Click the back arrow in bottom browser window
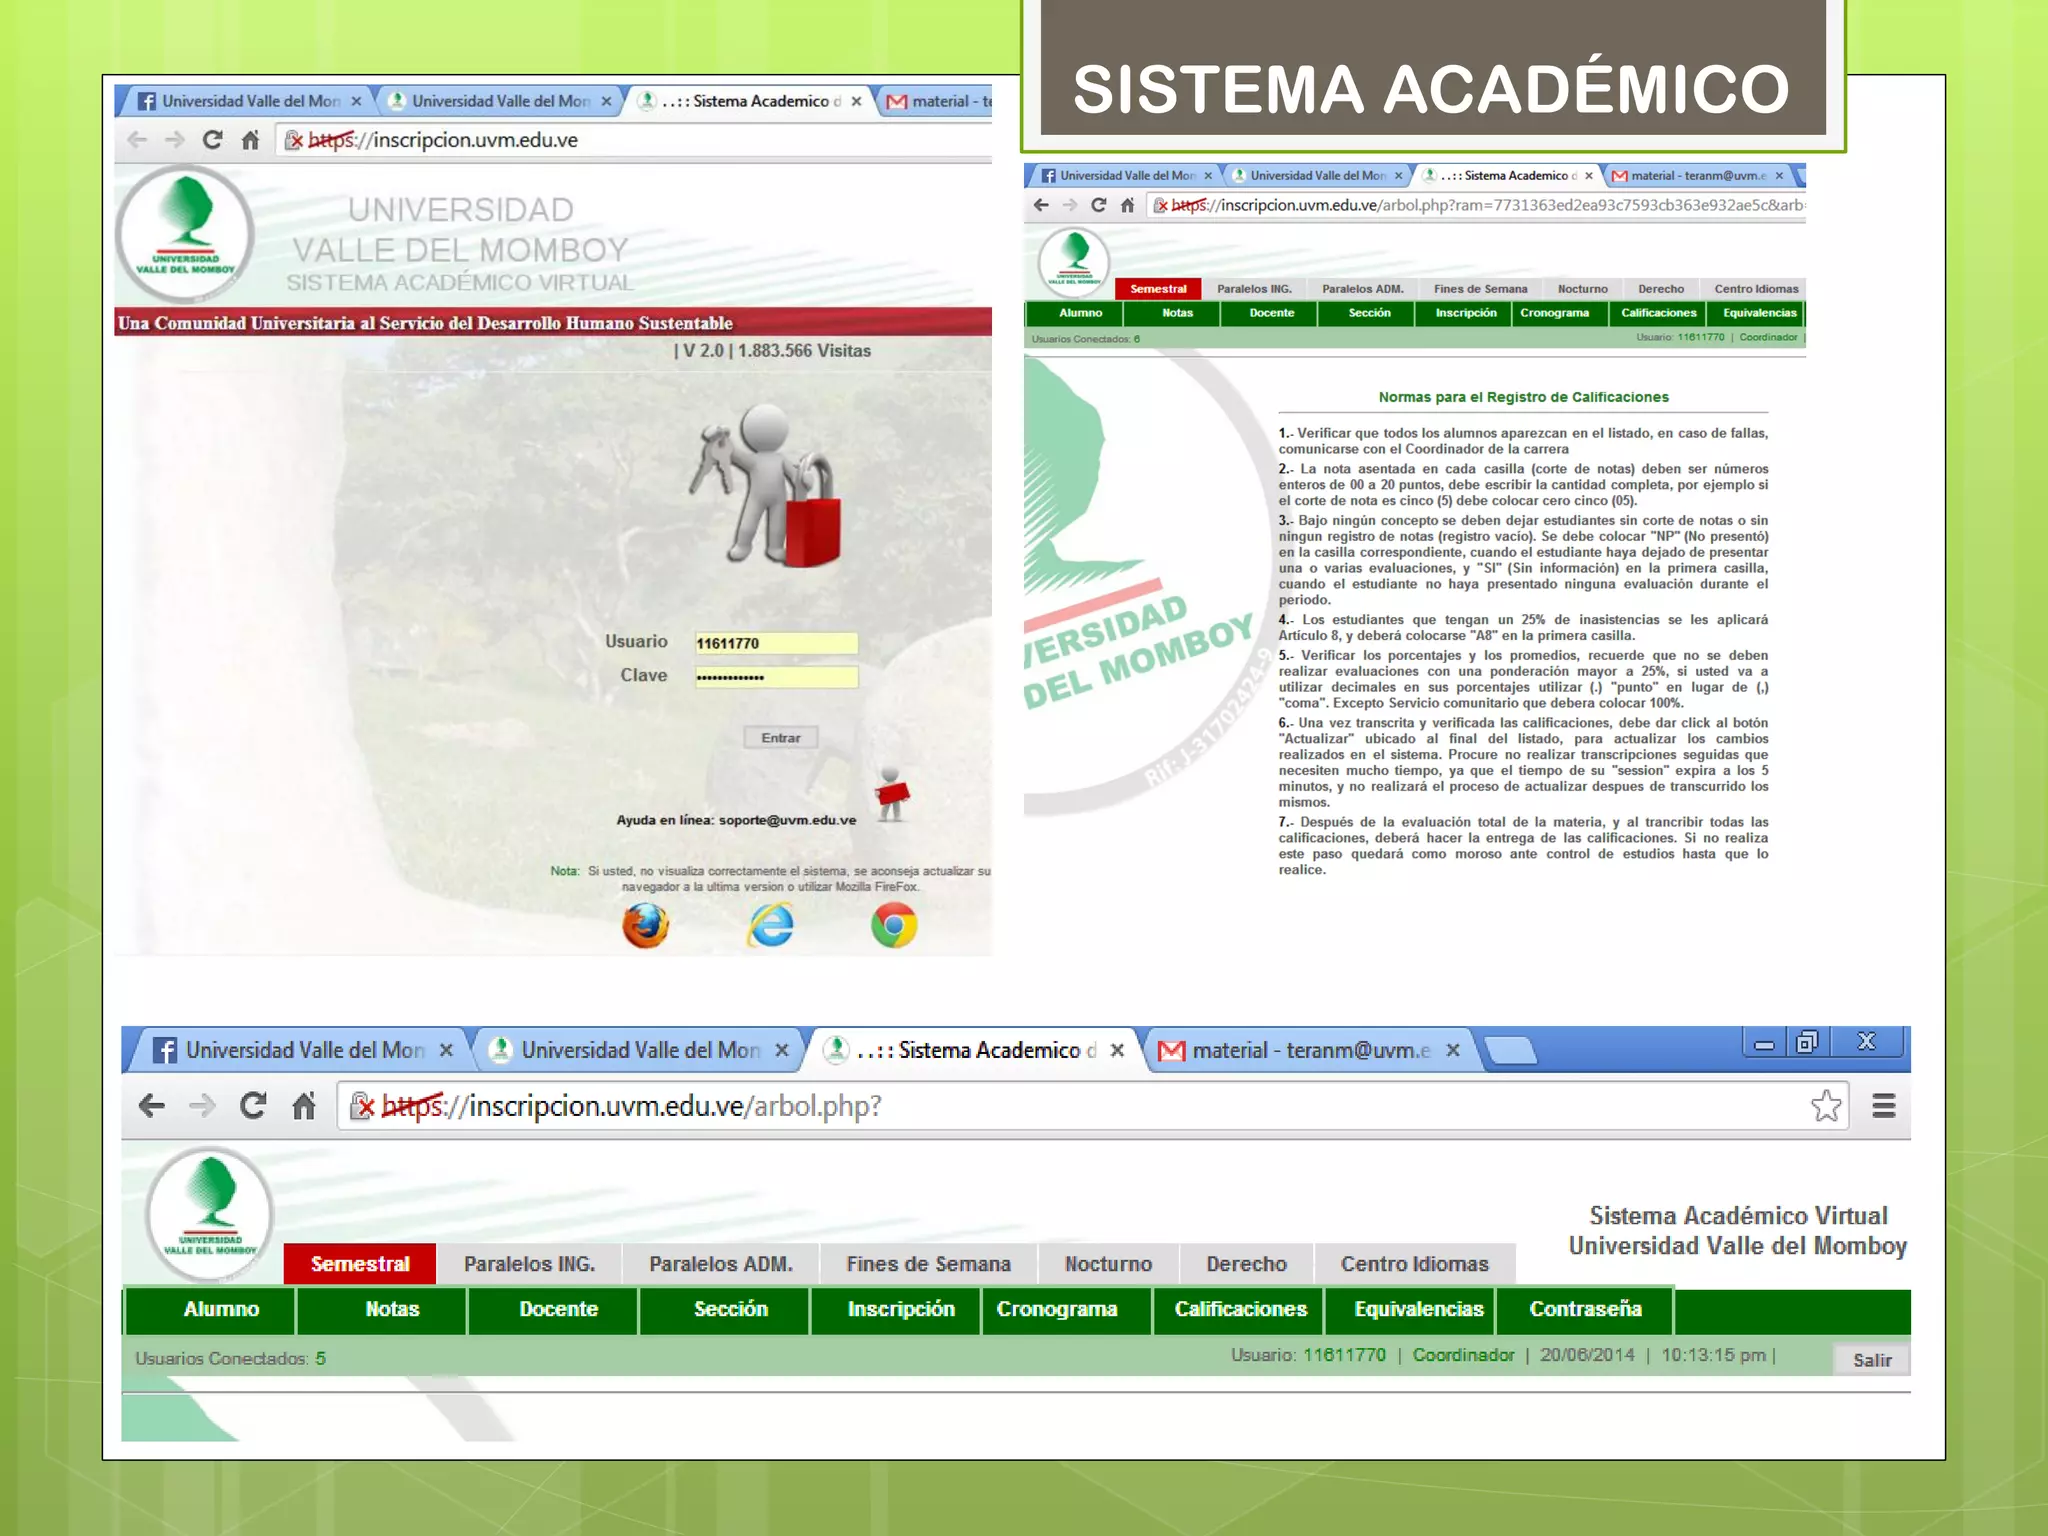2048x1536 pixels. (x=152, y=1106)
